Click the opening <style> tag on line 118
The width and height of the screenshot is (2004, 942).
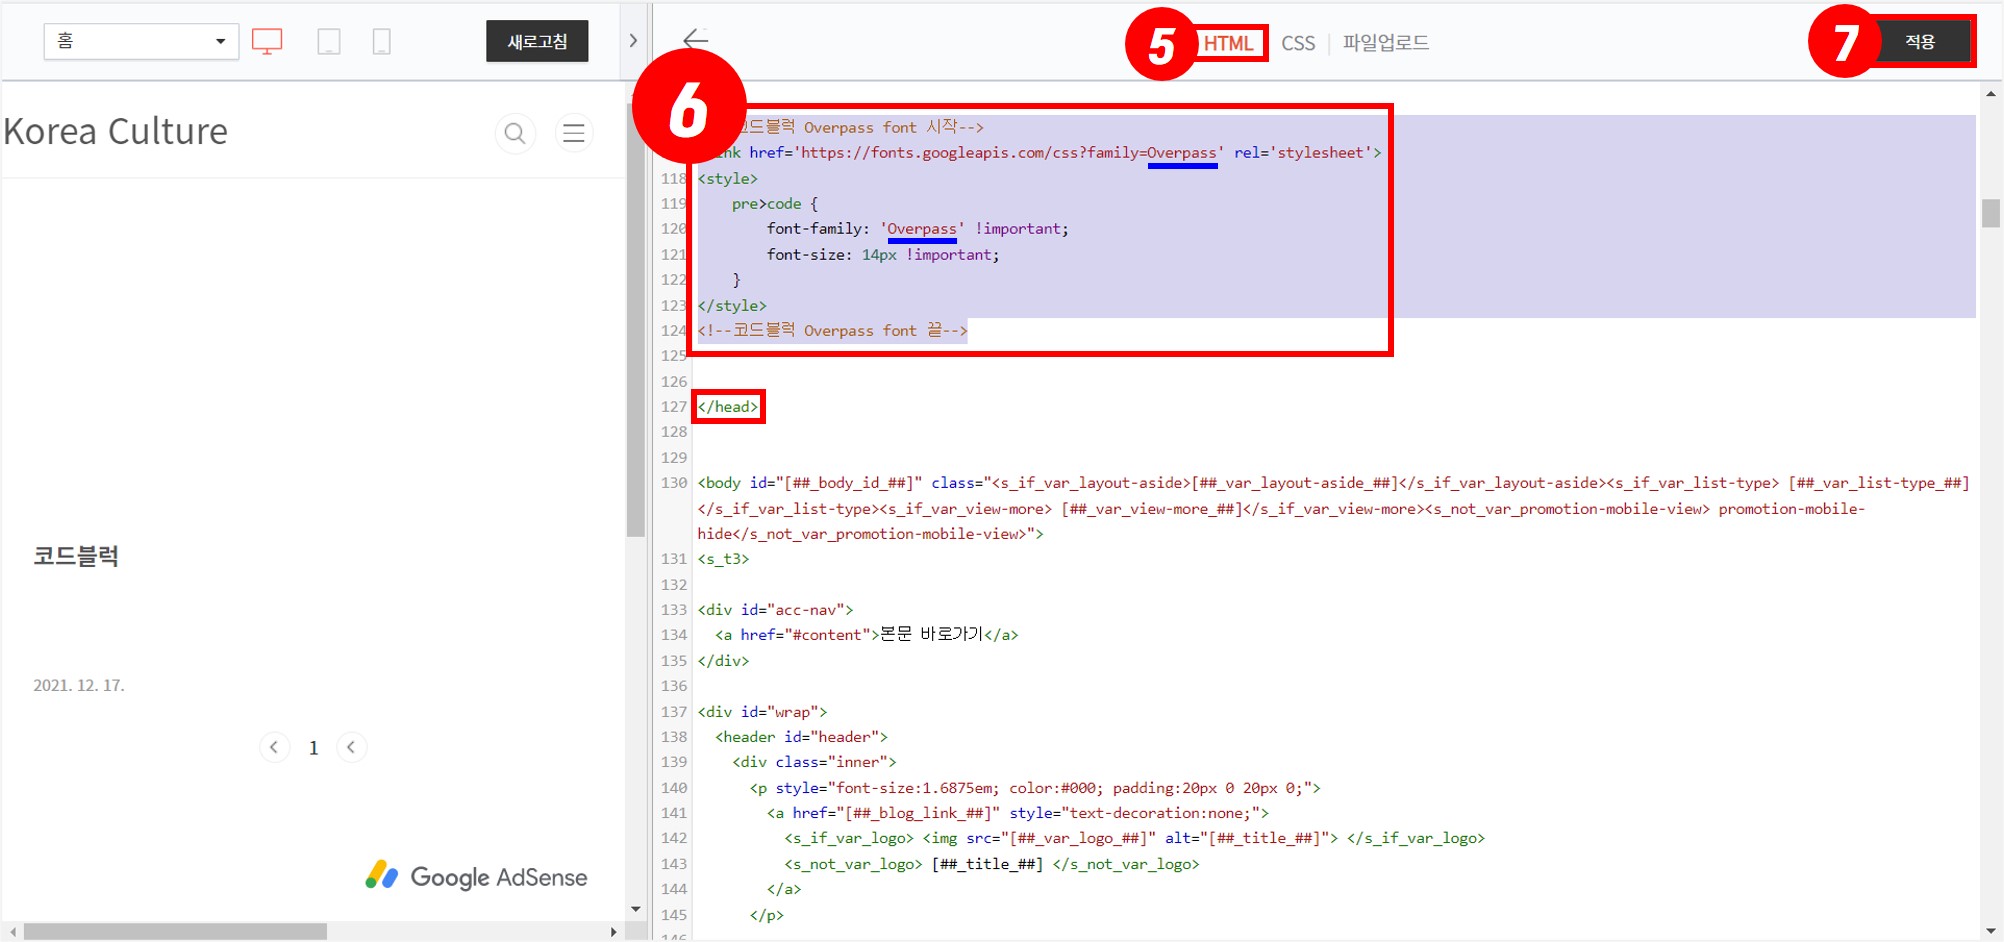728,178
